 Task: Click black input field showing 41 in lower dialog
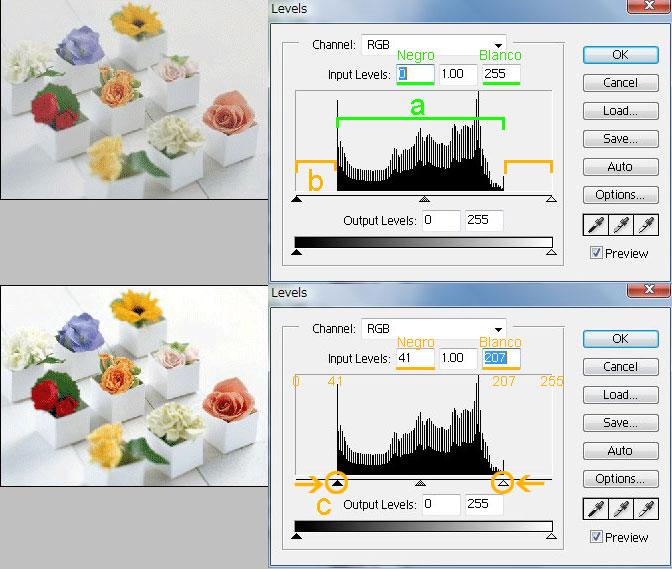pyautogui.click(x=415, y=358)
